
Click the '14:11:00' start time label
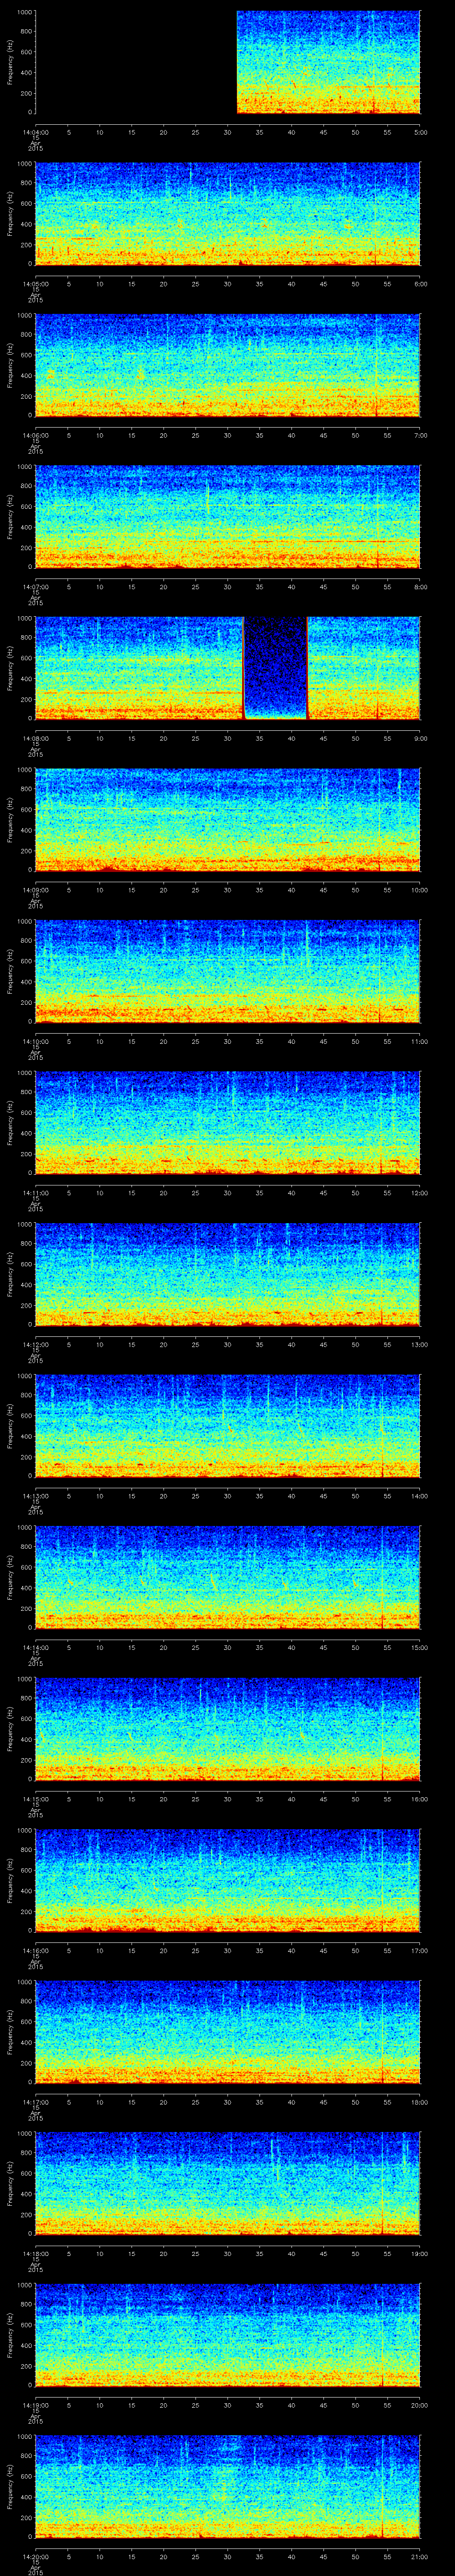(x=35, y=1193)
